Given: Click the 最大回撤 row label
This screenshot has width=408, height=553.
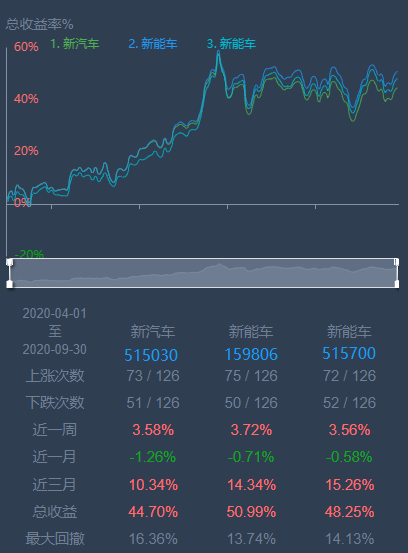Looking at the screenshot, I should 55,539.
